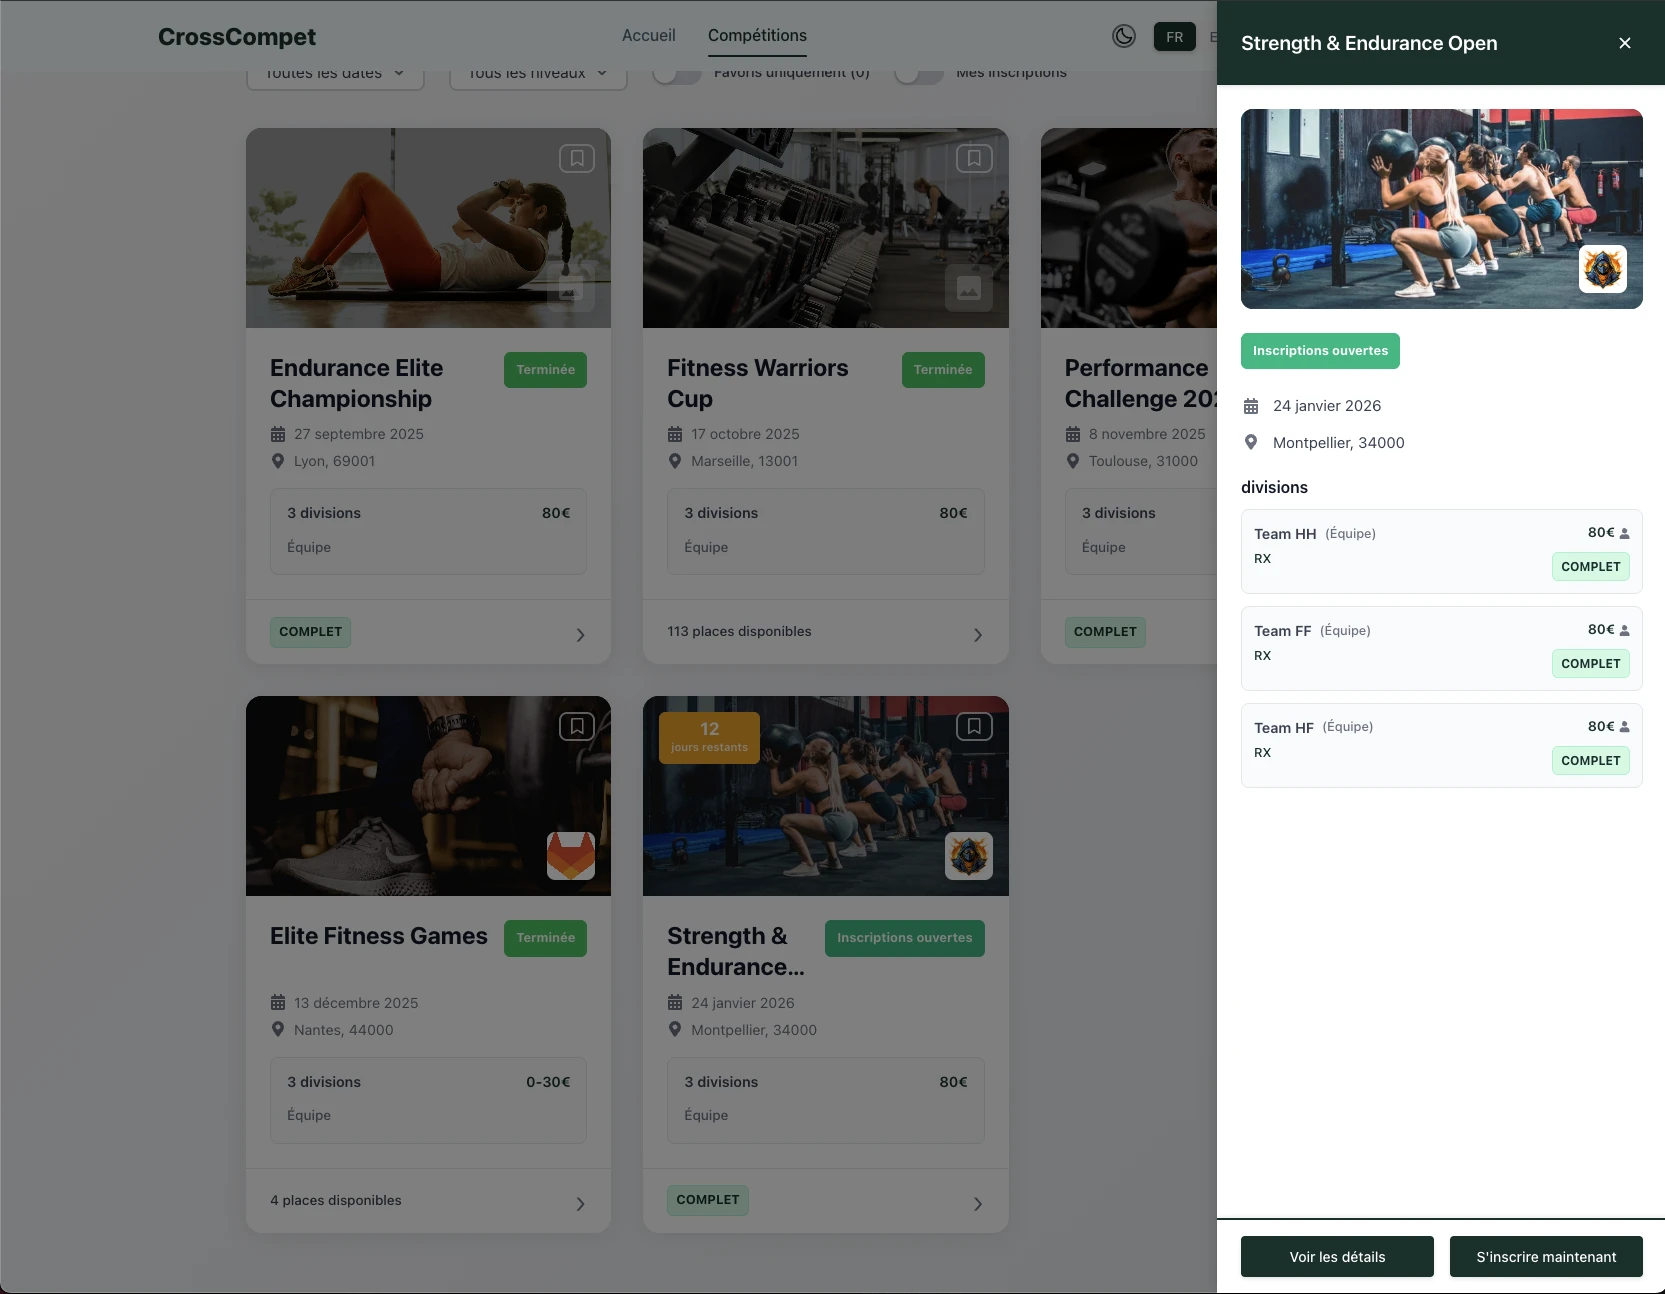1665x1294 pixels.
Task: Expand the Tous les niveaux dropdown
Action: [x=537, y=74]
